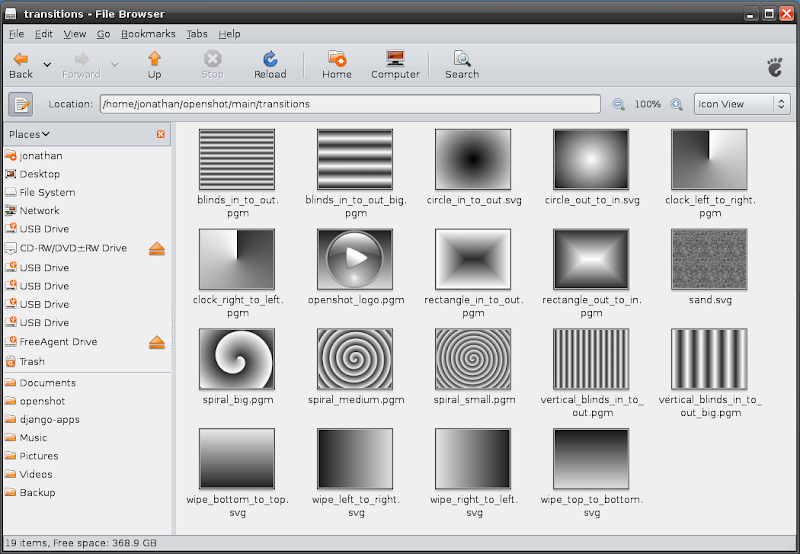Open the Edit menu
Viewport: 800px width, 554px height.
(x=43, y=34)
